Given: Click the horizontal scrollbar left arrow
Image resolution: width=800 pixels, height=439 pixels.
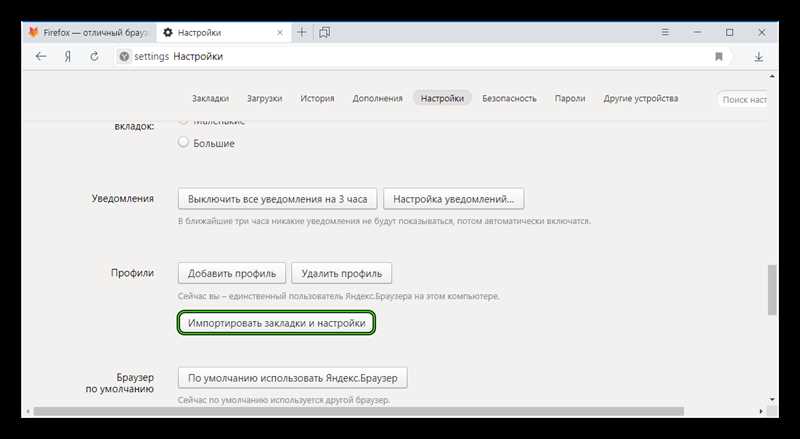Looking at the screenshot, I should coord(27,411).
